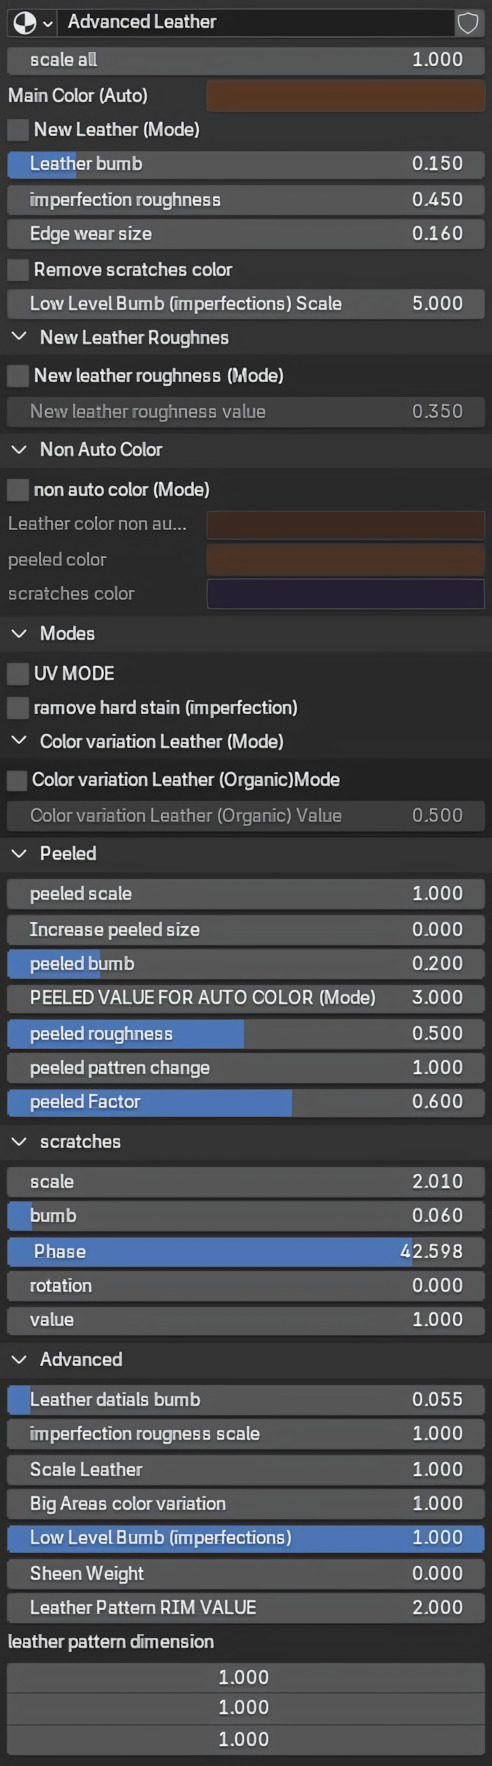Click the Sheen Weight field

pyautogui.click(x=246, y=1574)
